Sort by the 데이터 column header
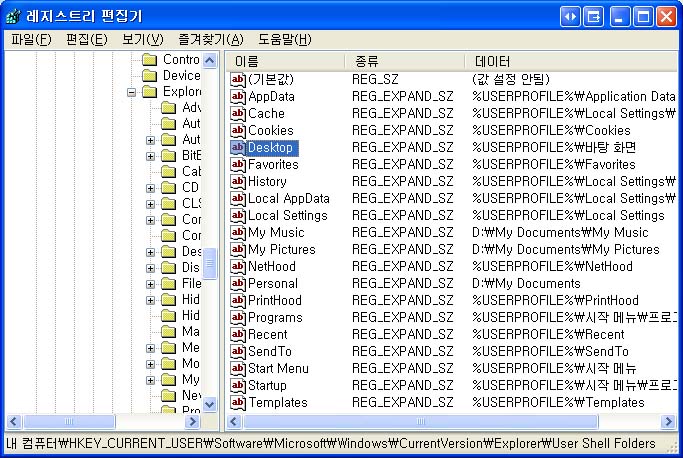This screenshot has height=458, width=683. point(571,61)
